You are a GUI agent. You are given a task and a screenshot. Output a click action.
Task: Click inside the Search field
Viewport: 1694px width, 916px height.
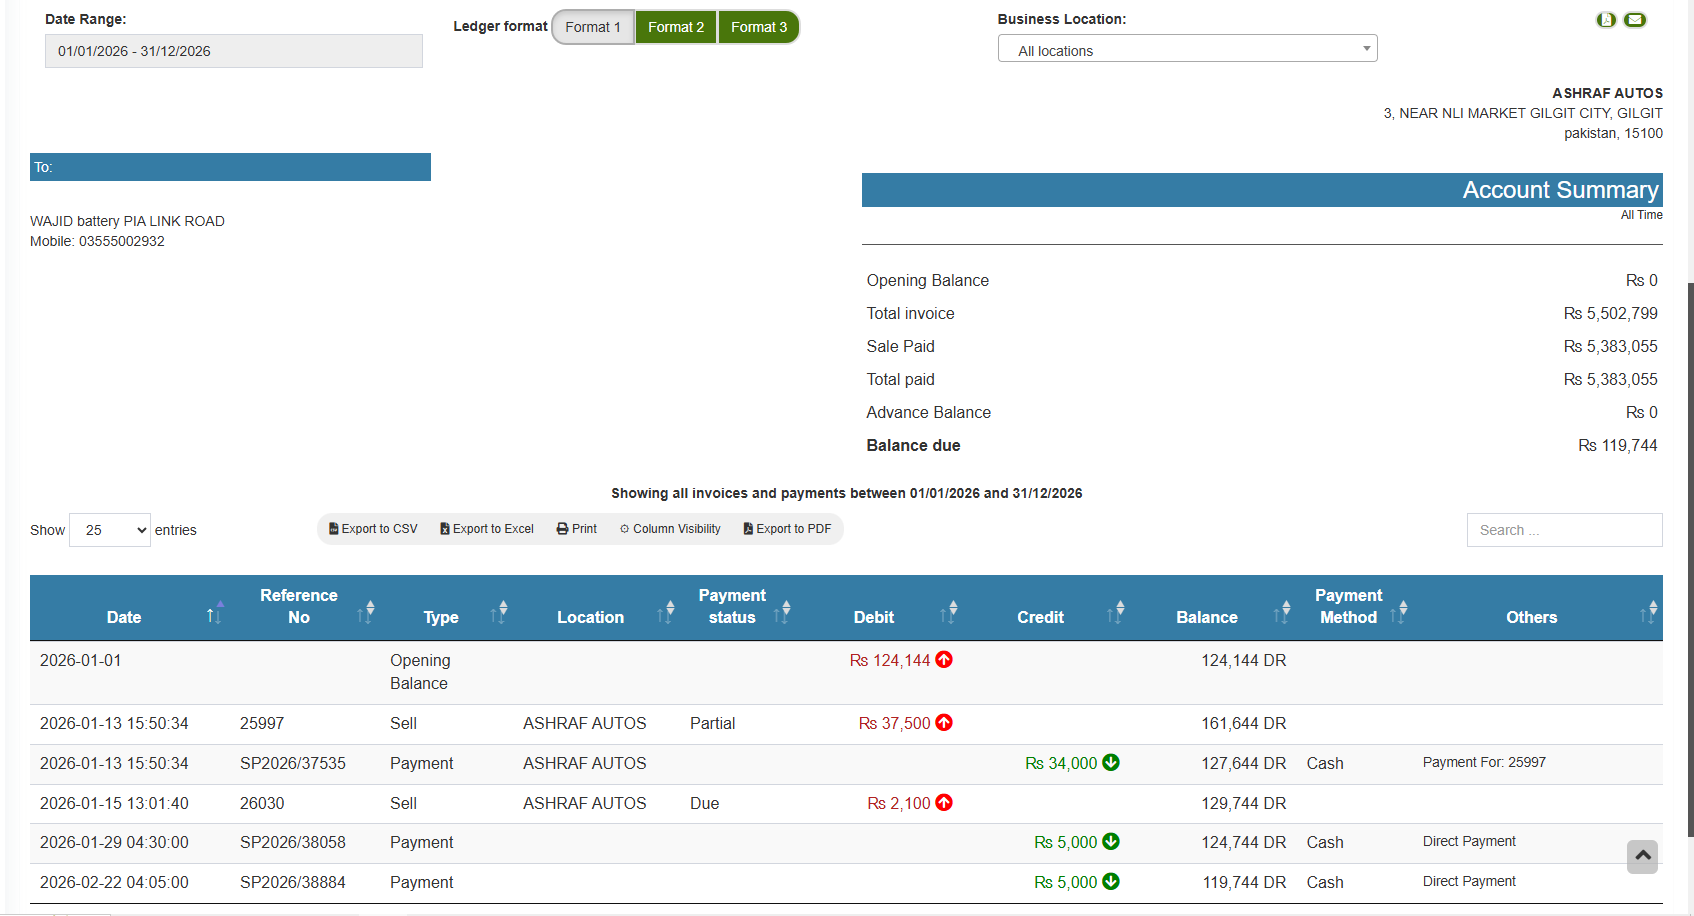tap(1563, 530)
